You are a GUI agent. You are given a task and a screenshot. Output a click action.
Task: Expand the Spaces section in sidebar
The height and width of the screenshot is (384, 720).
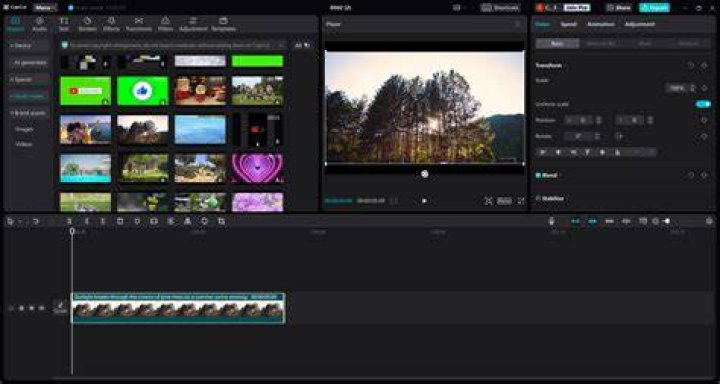click(x=28, y=79)
